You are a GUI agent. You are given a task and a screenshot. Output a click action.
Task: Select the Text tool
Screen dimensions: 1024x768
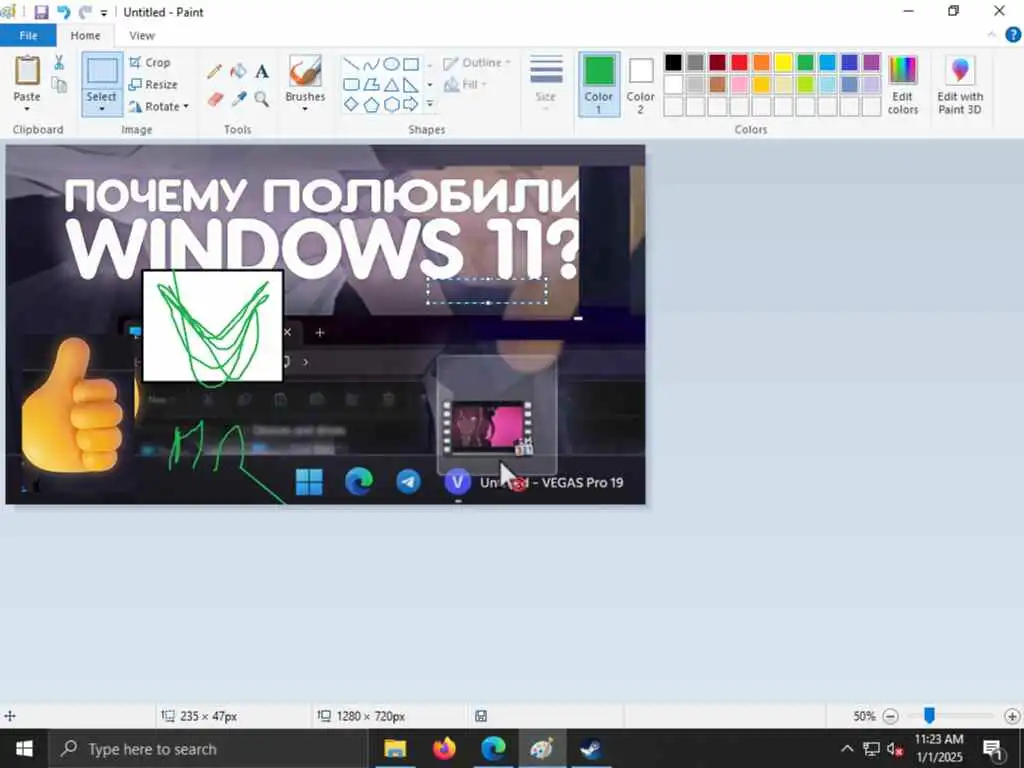click(x=262, y=71)
